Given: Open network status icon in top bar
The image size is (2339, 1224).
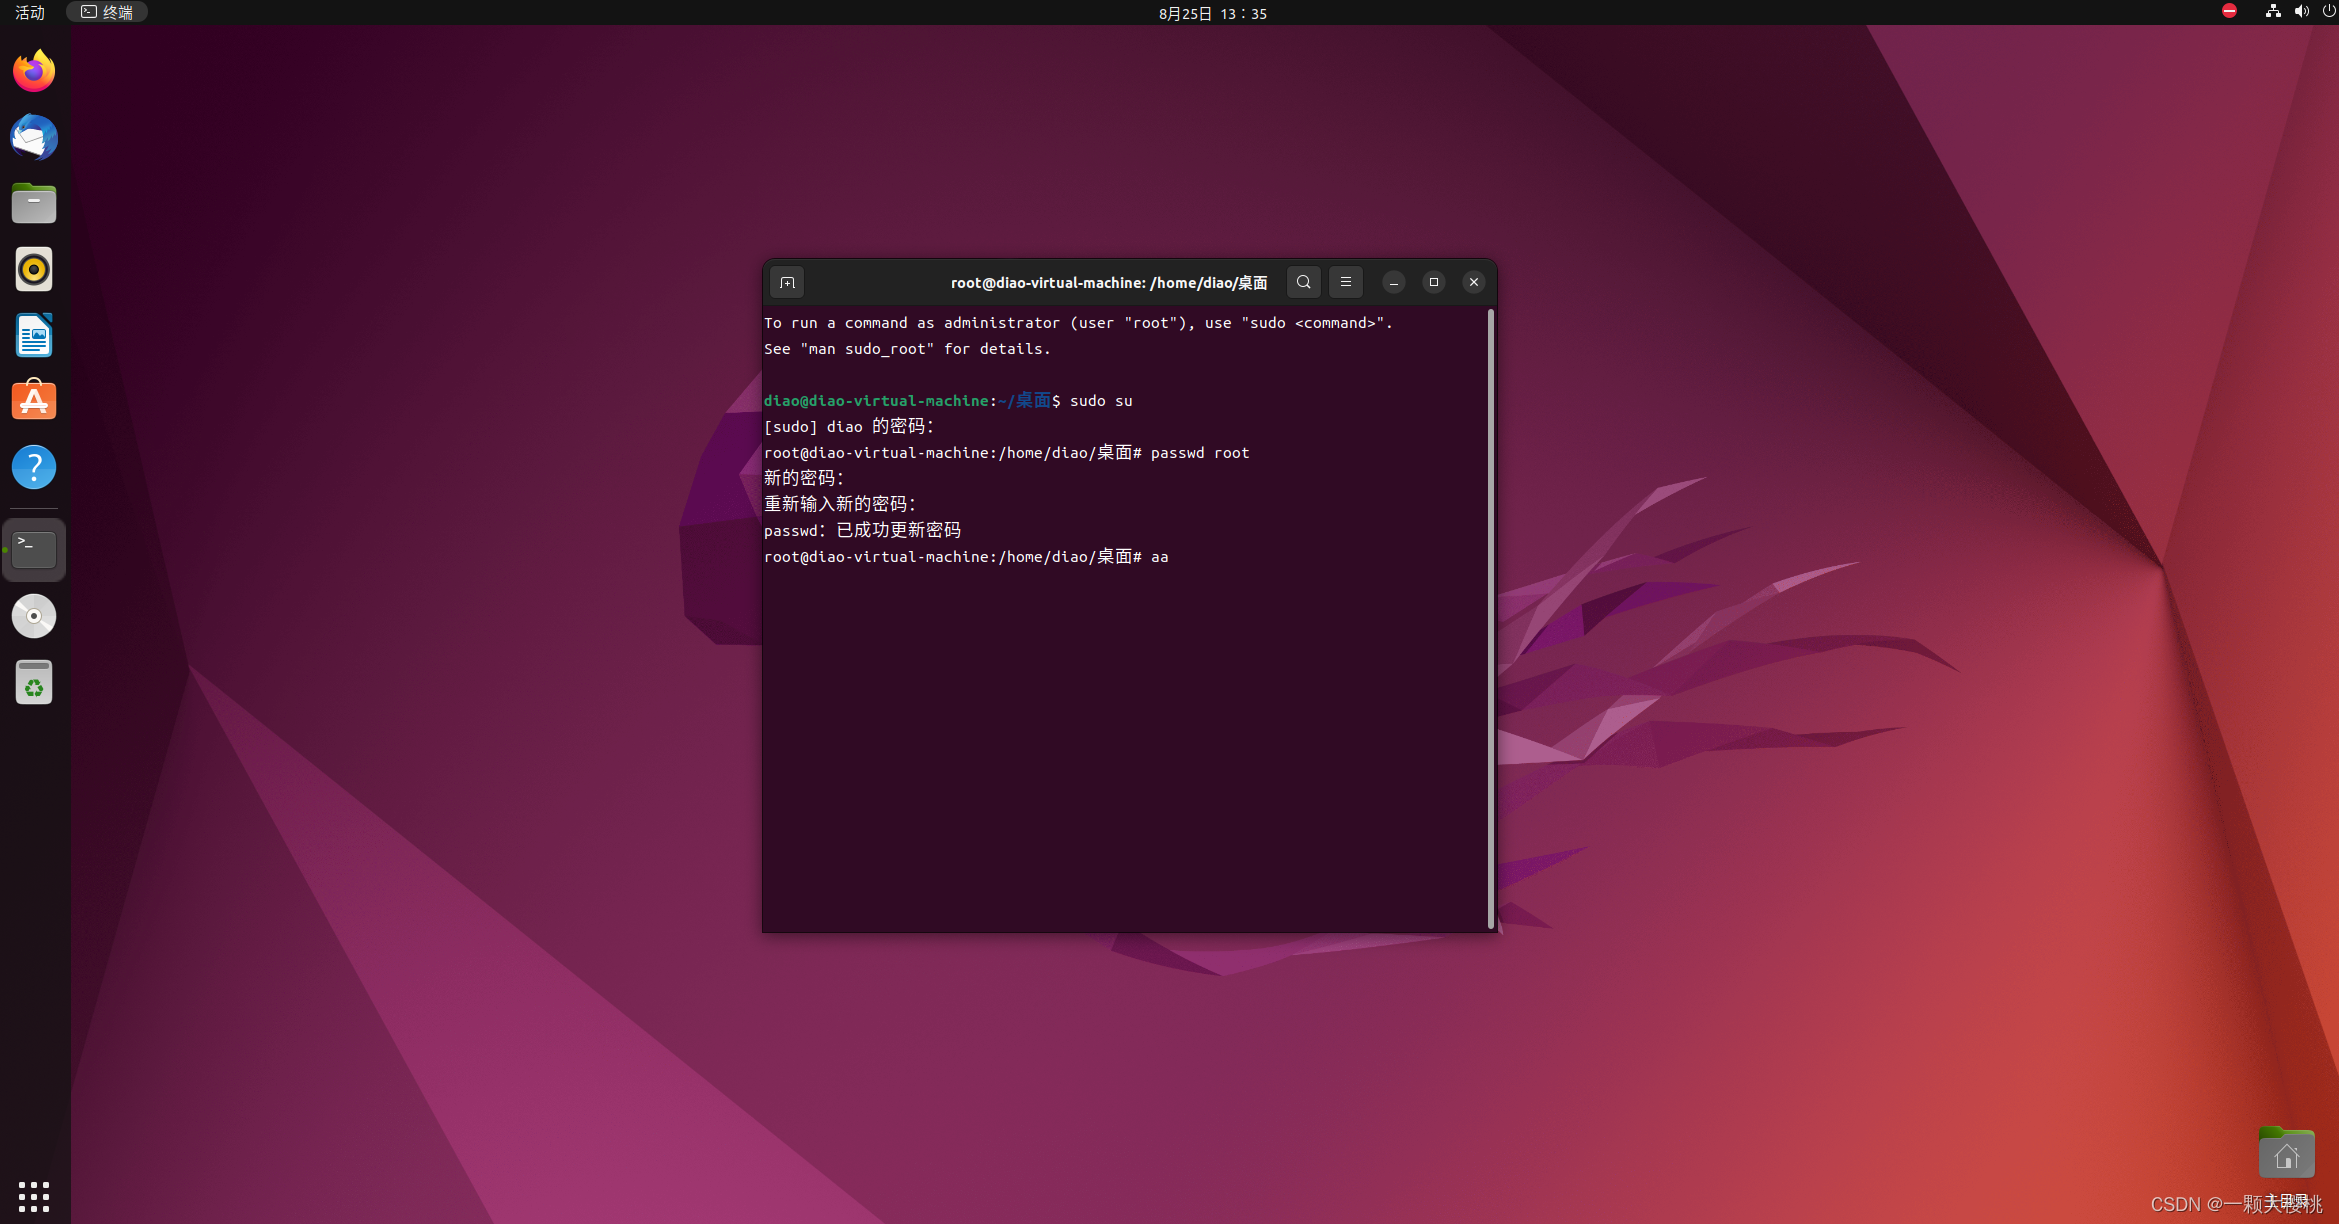Looking at the screenshot, I should (2273, 11).
